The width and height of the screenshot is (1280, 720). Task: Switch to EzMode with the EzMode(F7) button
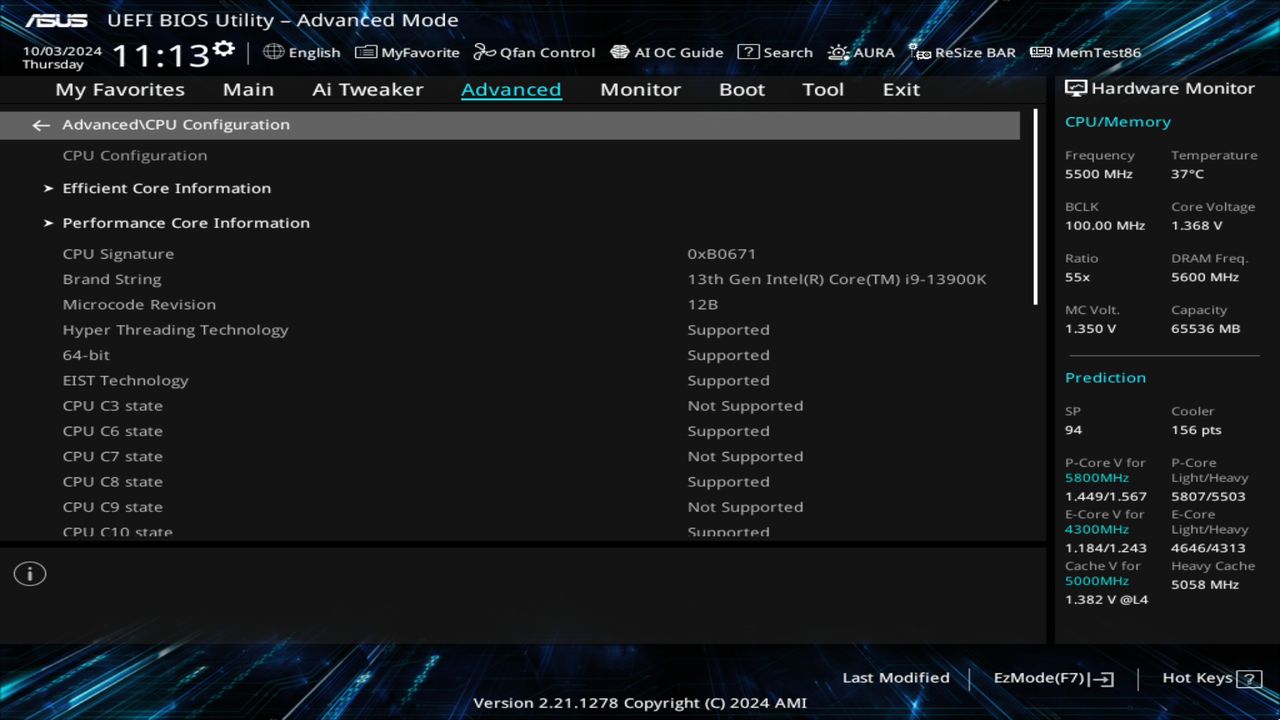coord(1052,677)
